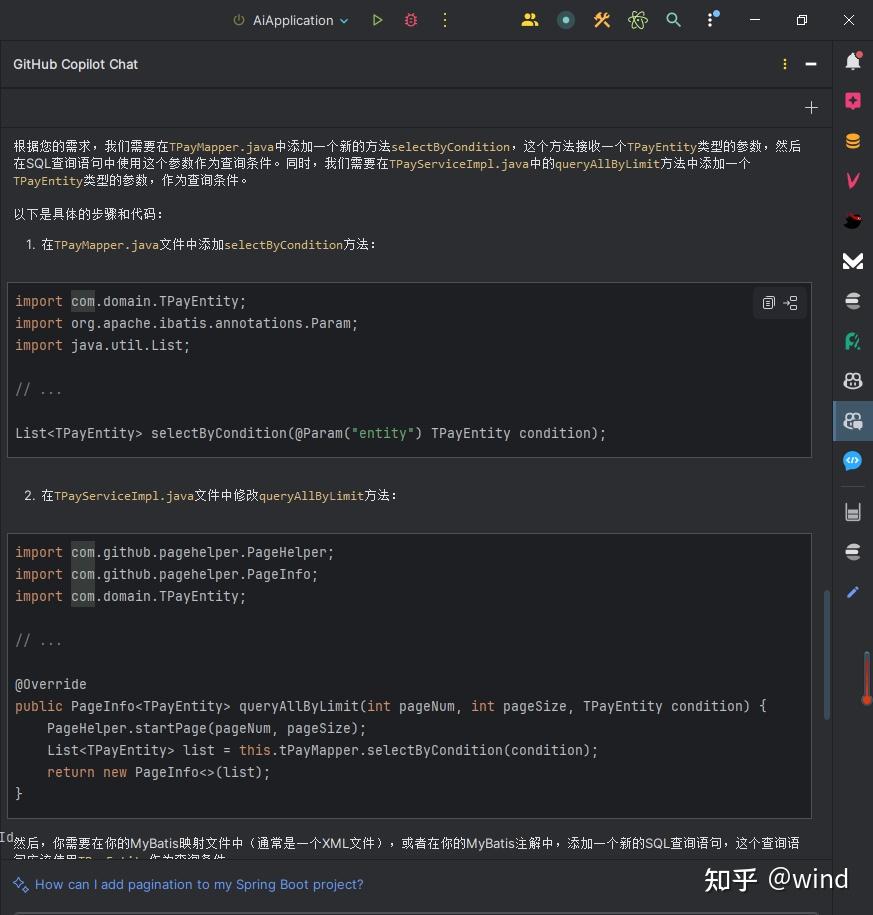Image resolution: width=873 pixels, height=915 pixels.
Task: Select the GitHub Copilot Chat sidebar icon
Action: [x=852, y=421]
